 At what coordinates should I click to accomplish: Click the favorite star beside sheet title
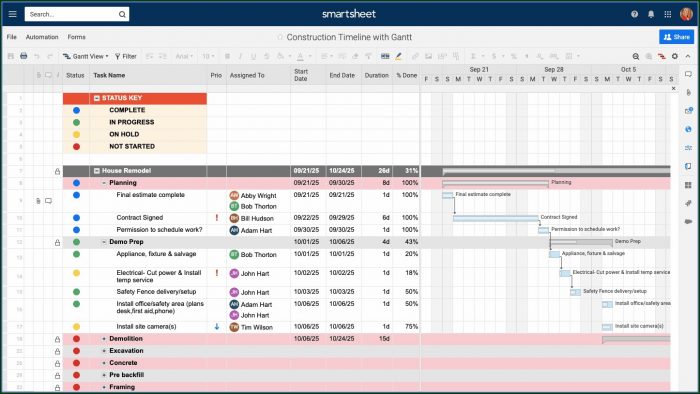280,37
